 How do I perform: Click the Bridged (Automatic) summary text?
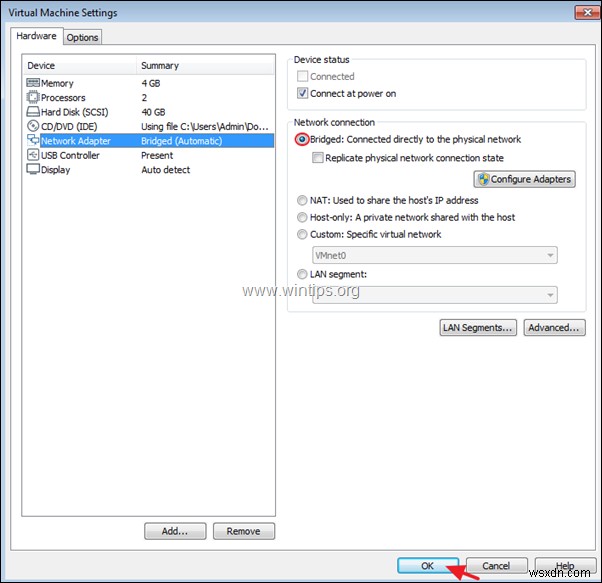182,141
